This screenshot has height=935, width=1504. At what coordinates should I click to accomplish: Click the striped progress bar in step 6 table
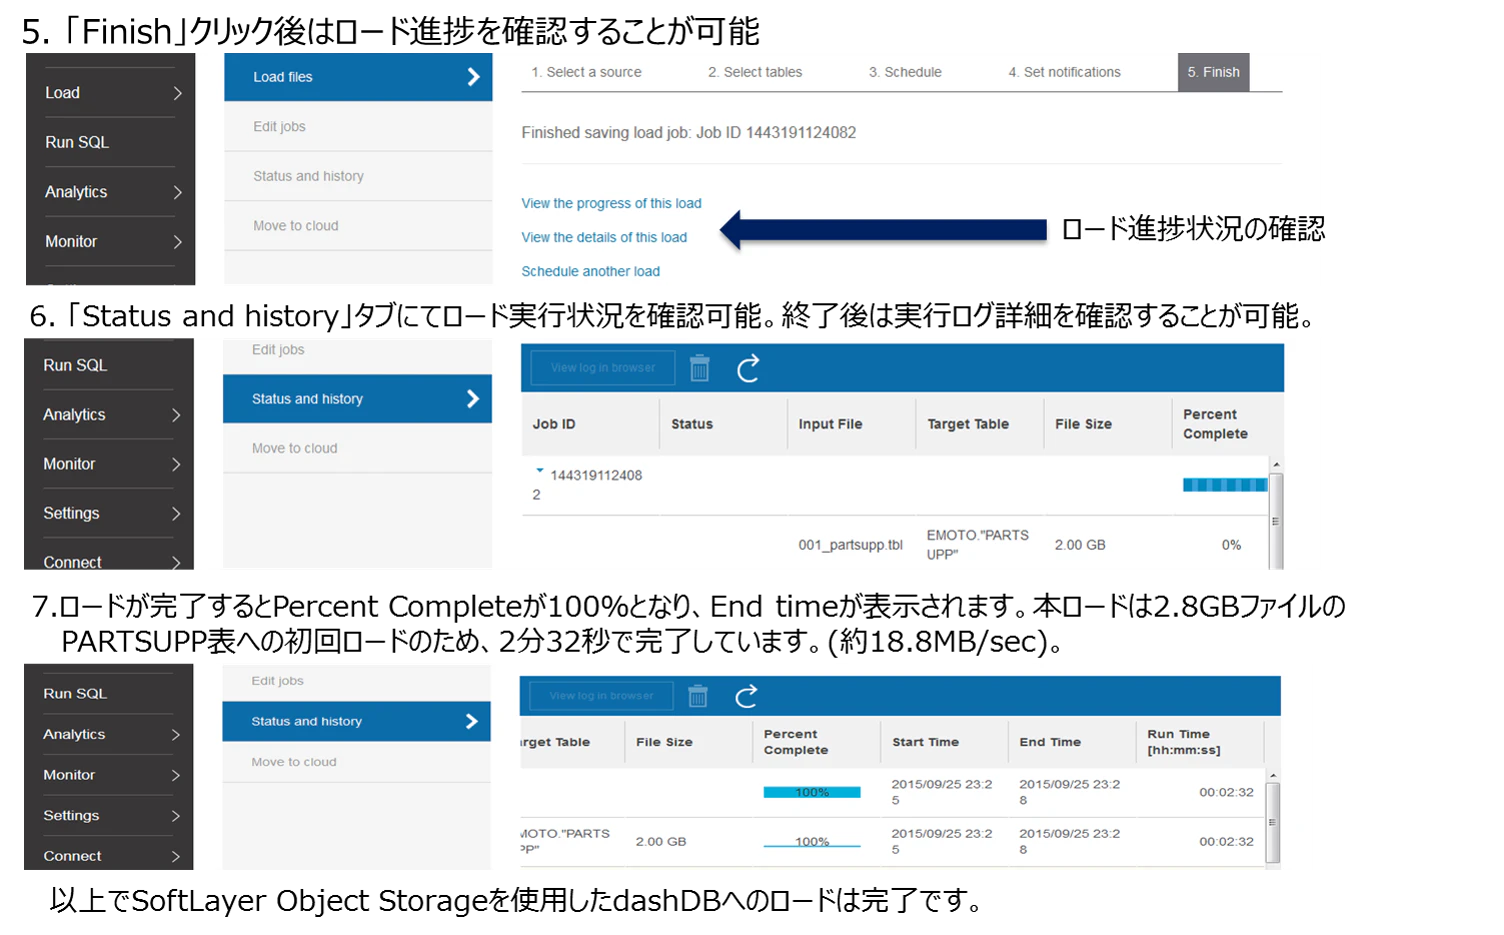tap(1225, 485)
